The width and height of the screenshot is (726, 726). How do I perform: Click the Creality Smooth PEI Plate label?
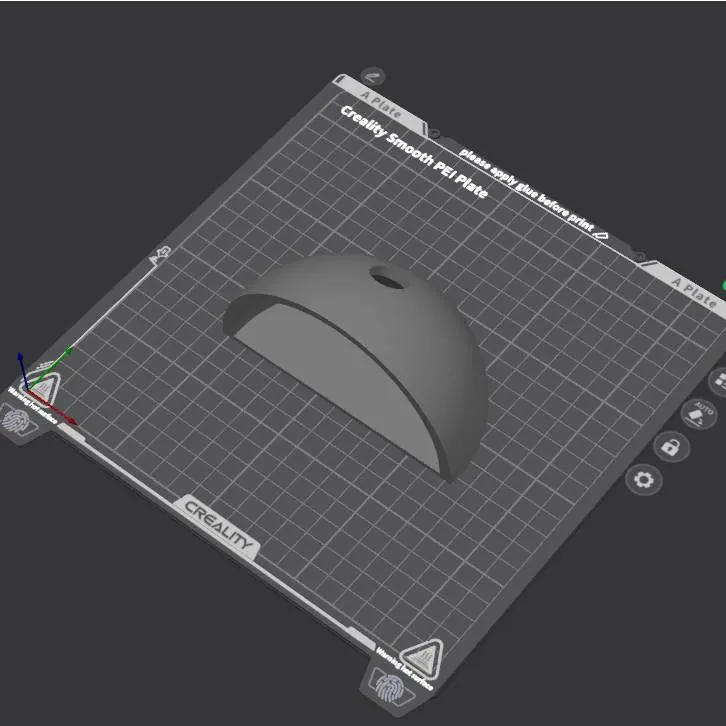[x=414, y=152]
